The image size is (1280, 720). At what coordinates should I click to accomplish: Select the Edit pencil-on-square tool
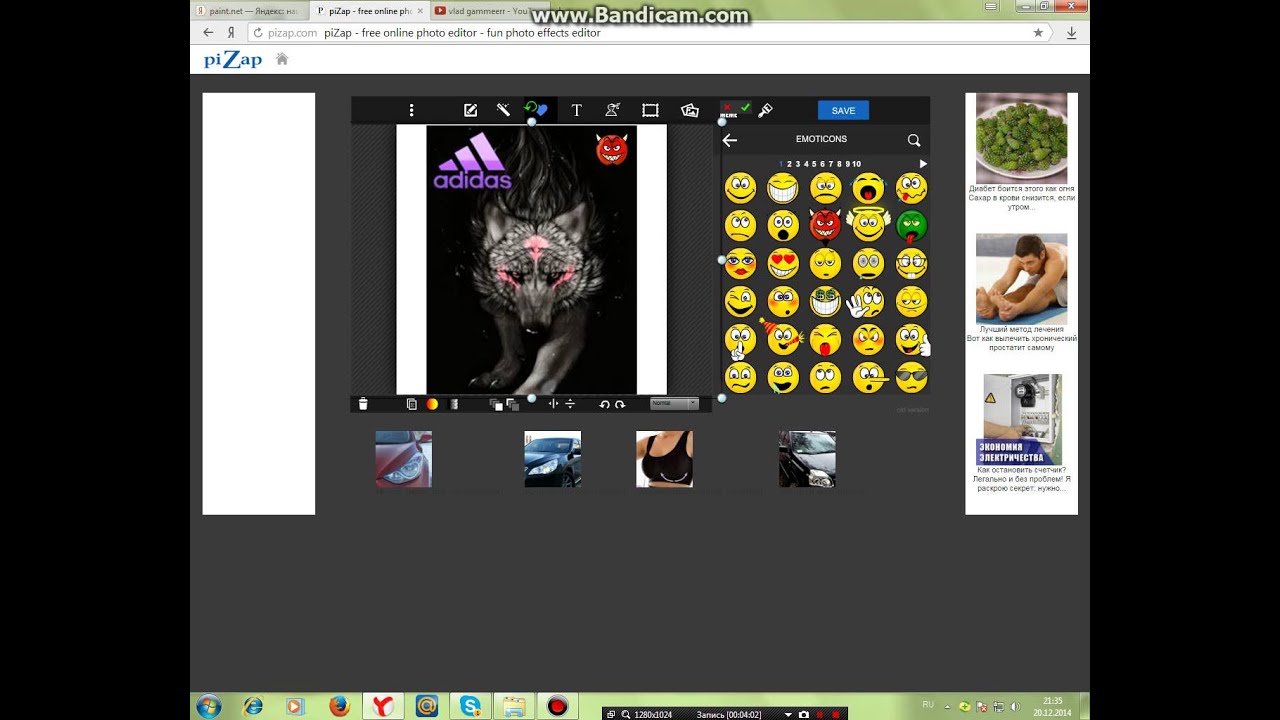click(x=470, y=110)
